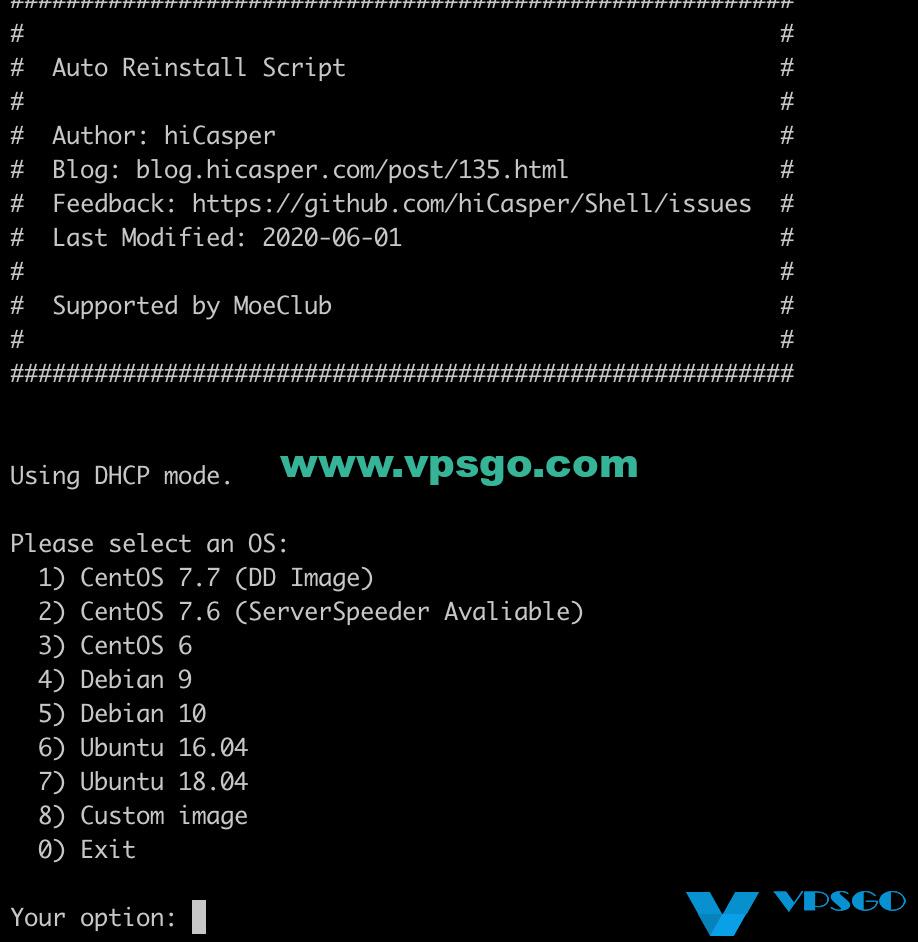Click the blog.hicasper.com/post/135.html URL
Viewport: 918px width, 942px height.
(351, 170)
